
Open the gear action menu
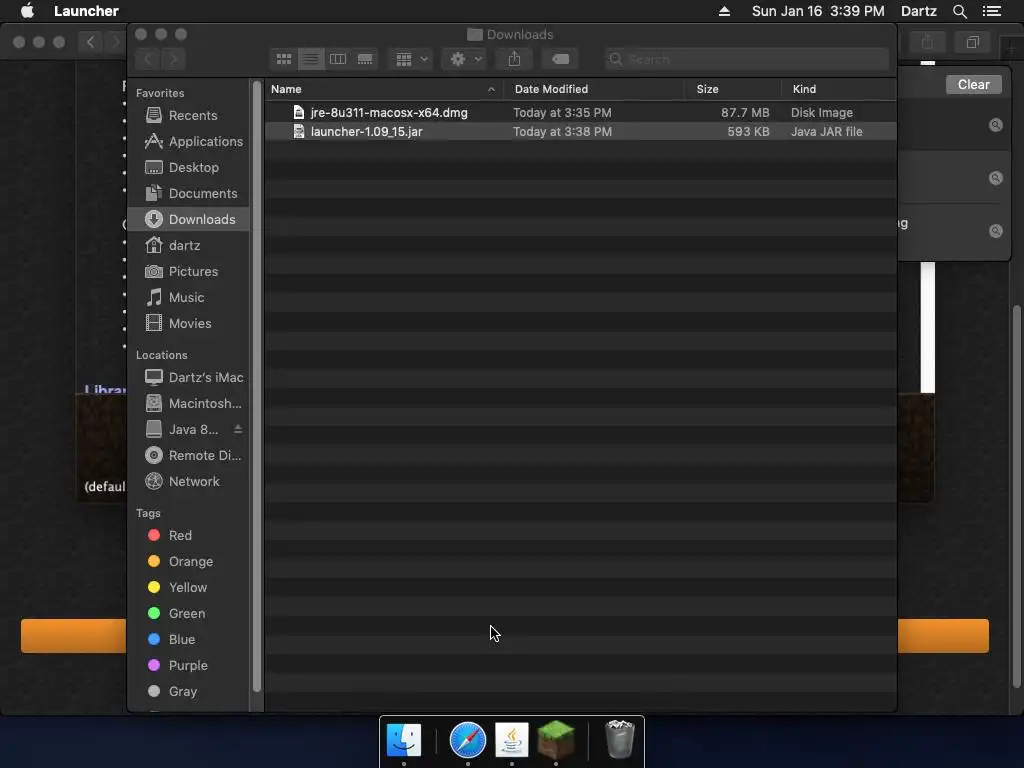464,59
